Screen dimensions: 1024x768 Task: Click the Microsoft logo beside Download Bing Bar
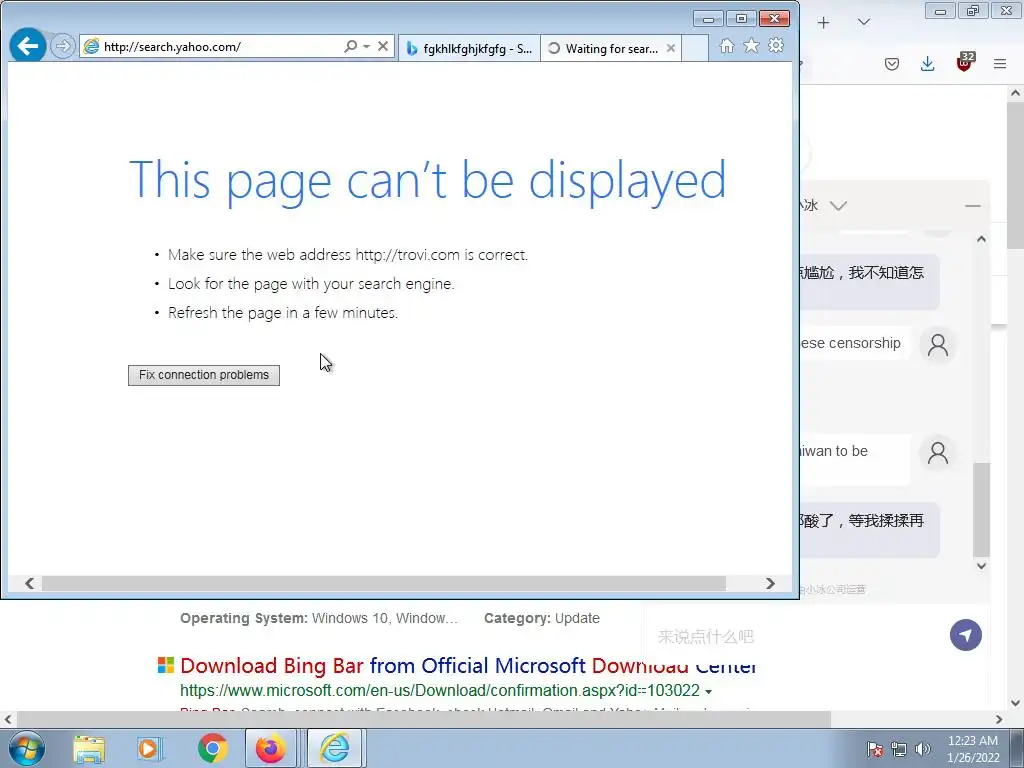pos(166,665)
